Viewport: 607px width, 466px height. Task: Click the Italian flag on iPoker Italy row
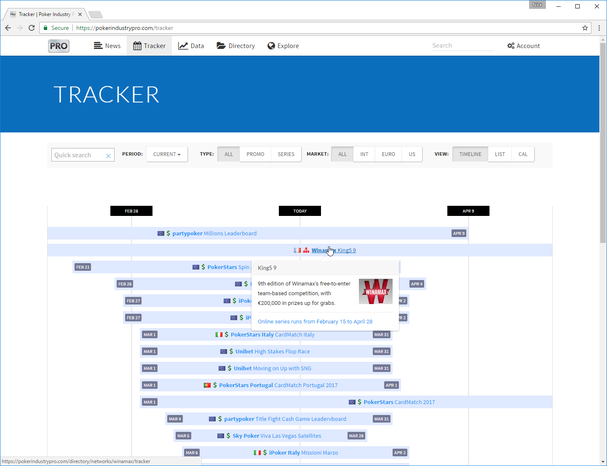click(257, 452)
